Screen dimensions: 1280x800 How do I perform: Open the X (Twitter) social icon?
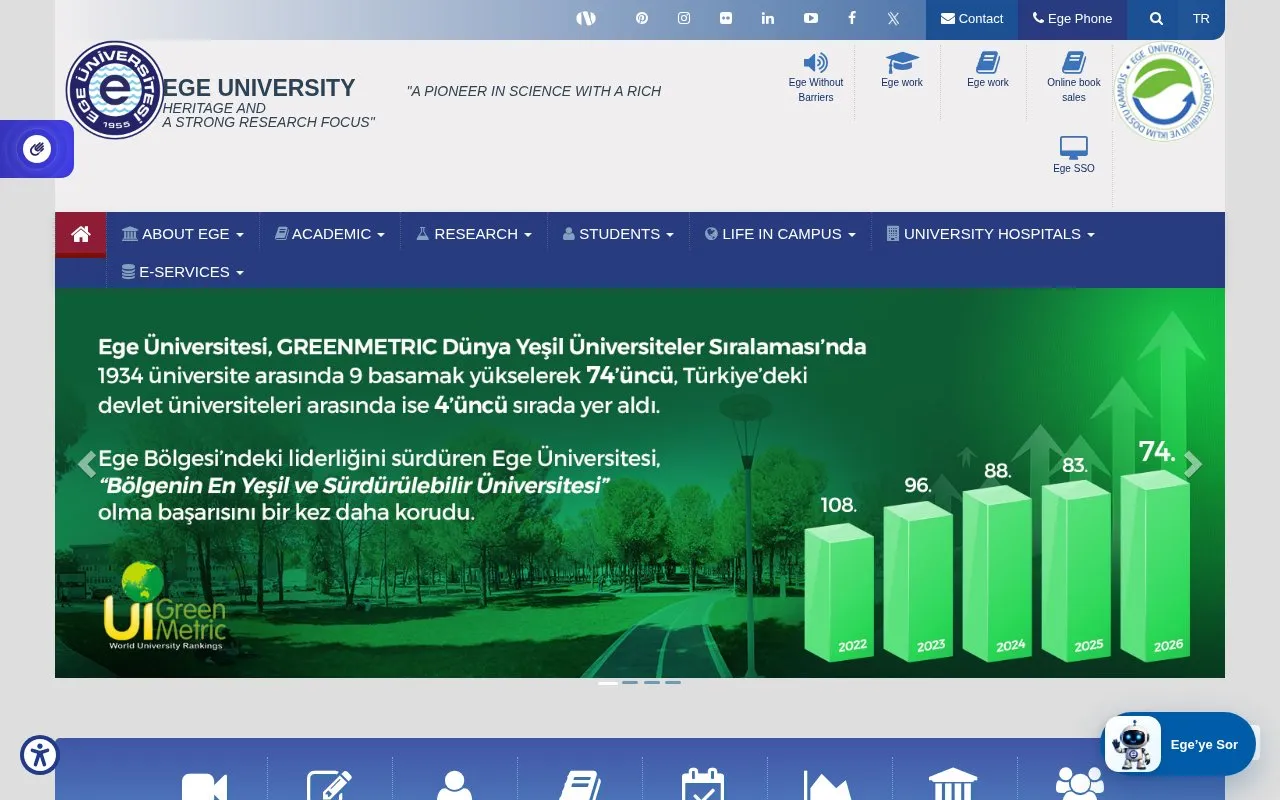(x=894, y=18)
